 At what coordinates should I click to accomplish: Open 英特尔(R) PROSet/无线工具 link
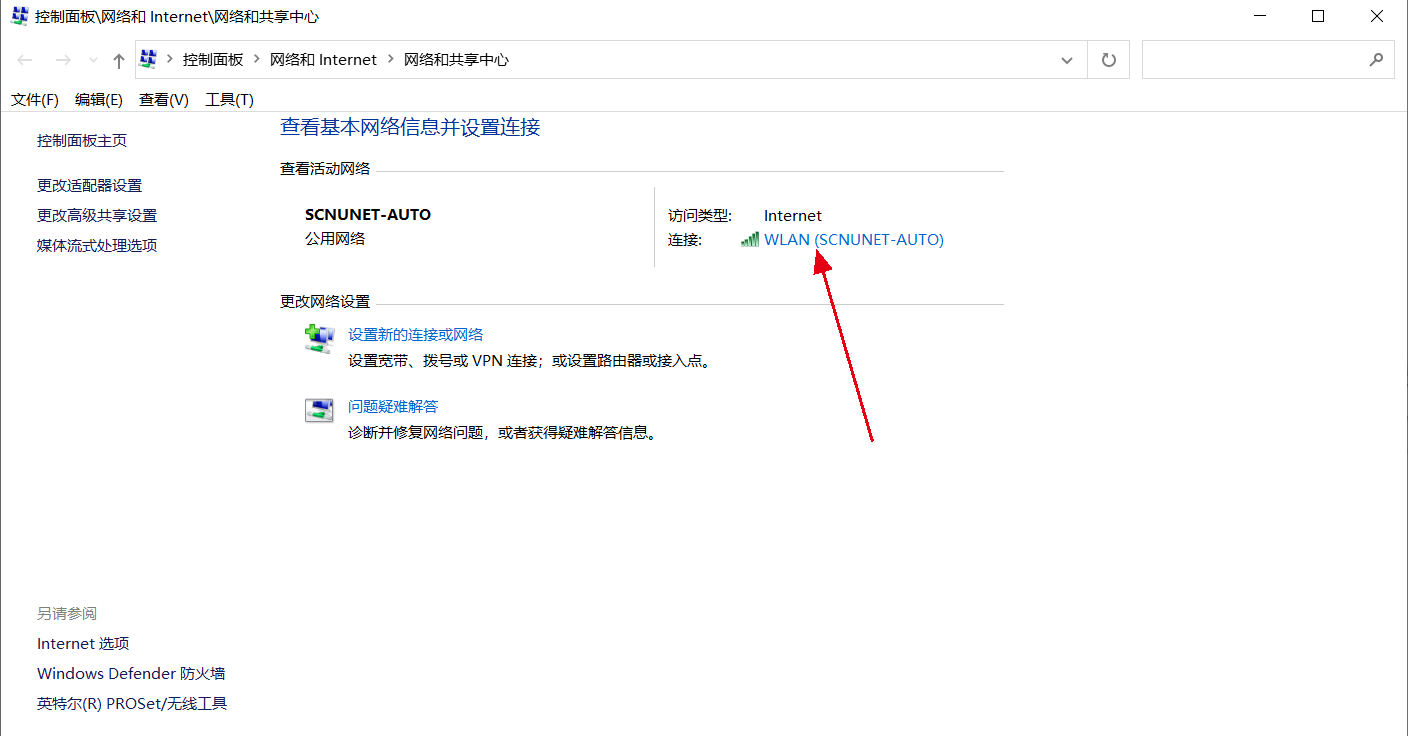click(x=132, y=704)
